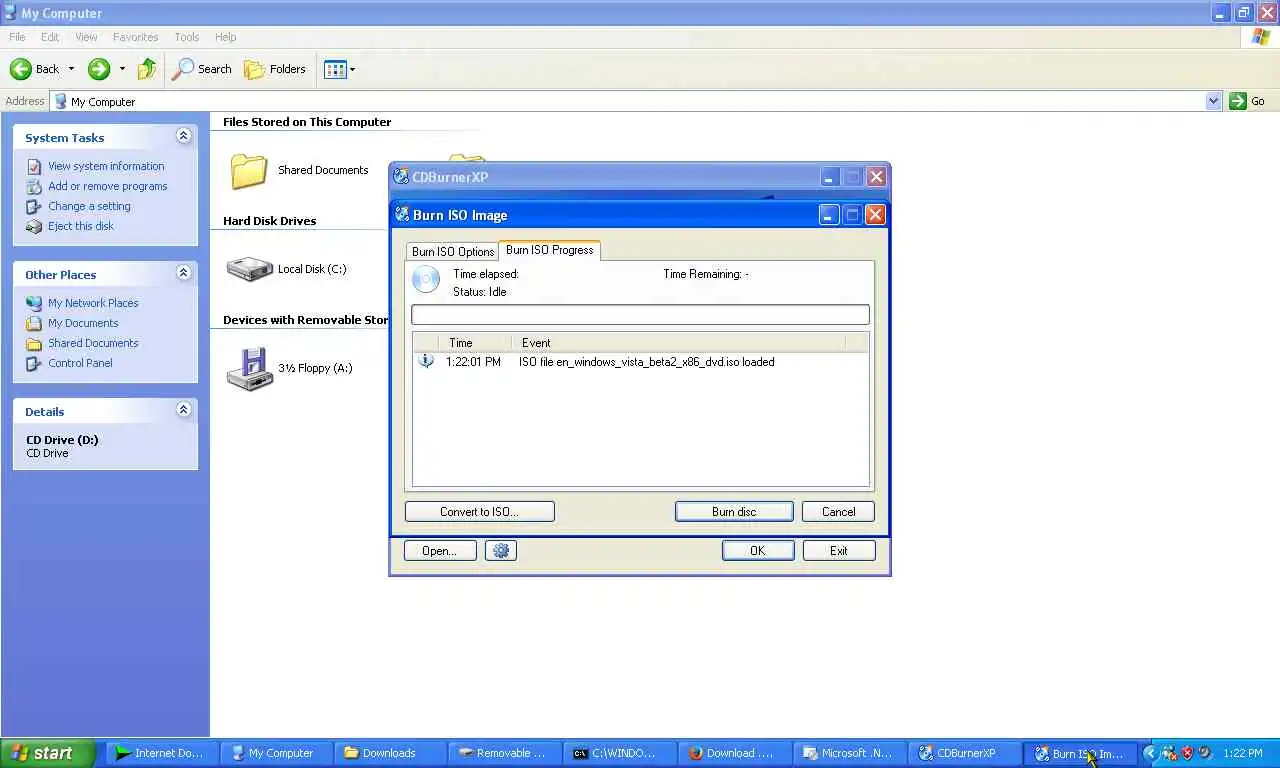Image resolution: width=1280 pixels, height=768 pixels.
Task: Toggle the Folders pane button
Action: (275, 69)
